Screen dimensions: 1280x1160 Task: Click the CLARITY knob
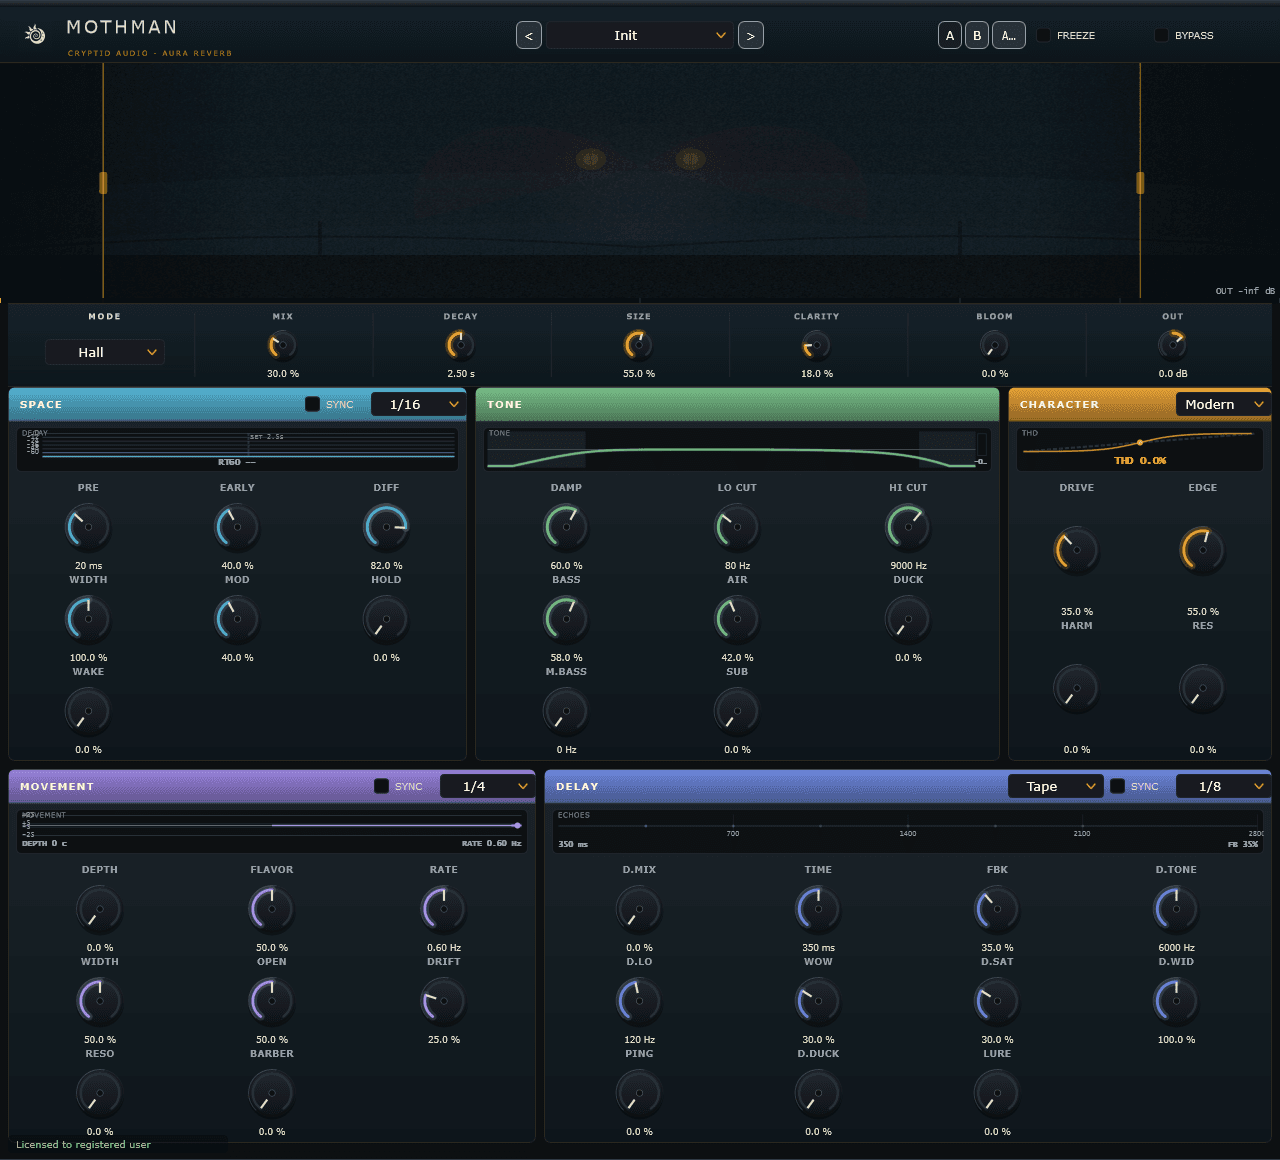pyautogui.click(x=817, y=346)
